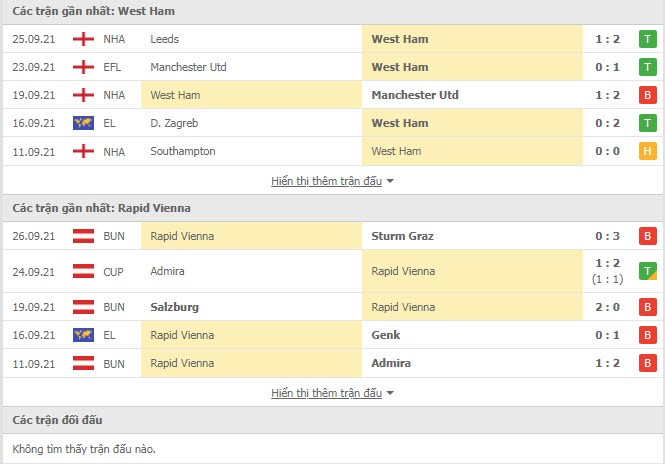Click green T badge for Admira cup match
665x464 pixels.
click(x=647, y=271)
